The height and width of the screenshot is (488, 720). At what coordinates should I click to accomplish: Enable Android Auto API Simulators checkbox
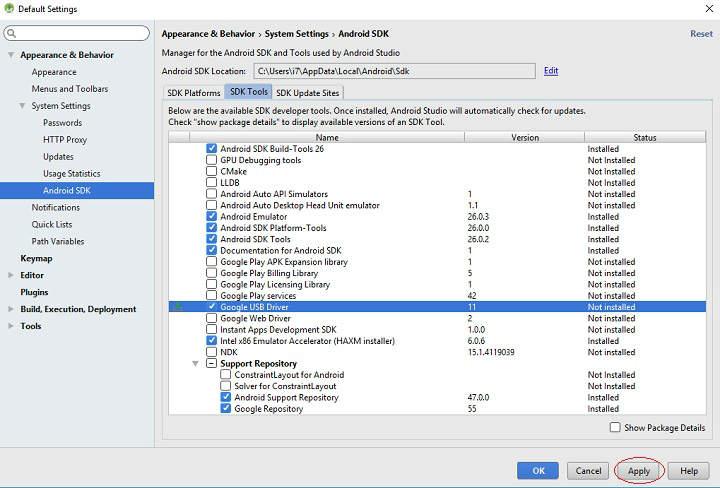[x=211, y=193]
